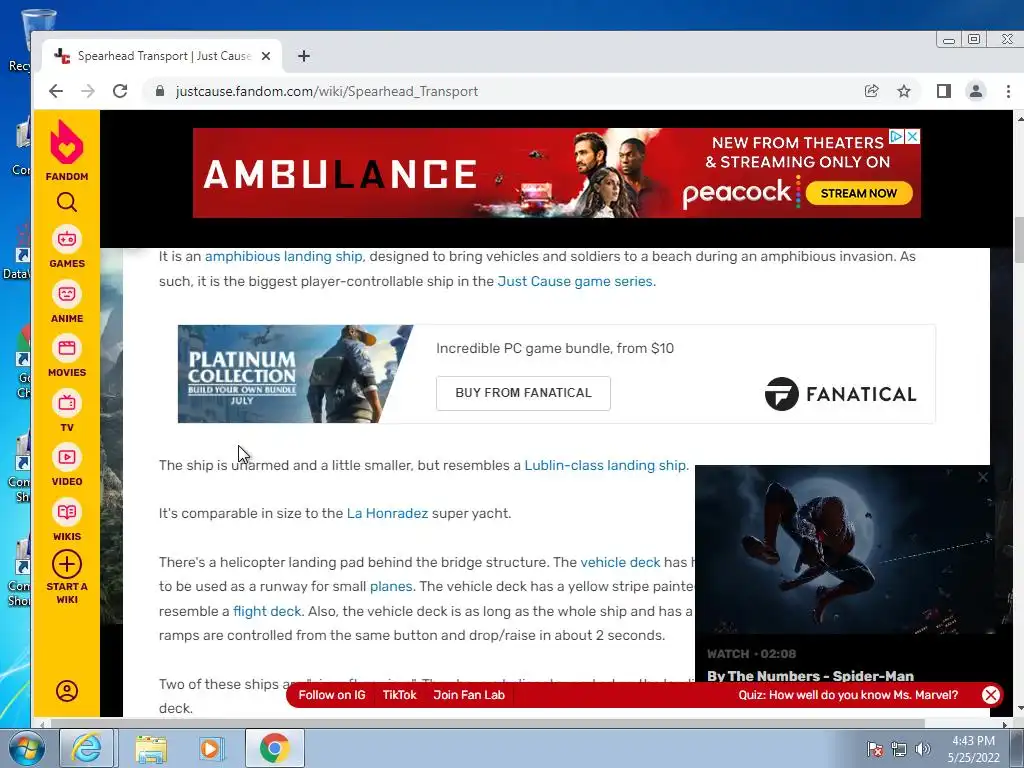The height and width of the screenshot is (768, 1024).
Task: Open Windows Media Player from taskbar
Action: [211, 748]
